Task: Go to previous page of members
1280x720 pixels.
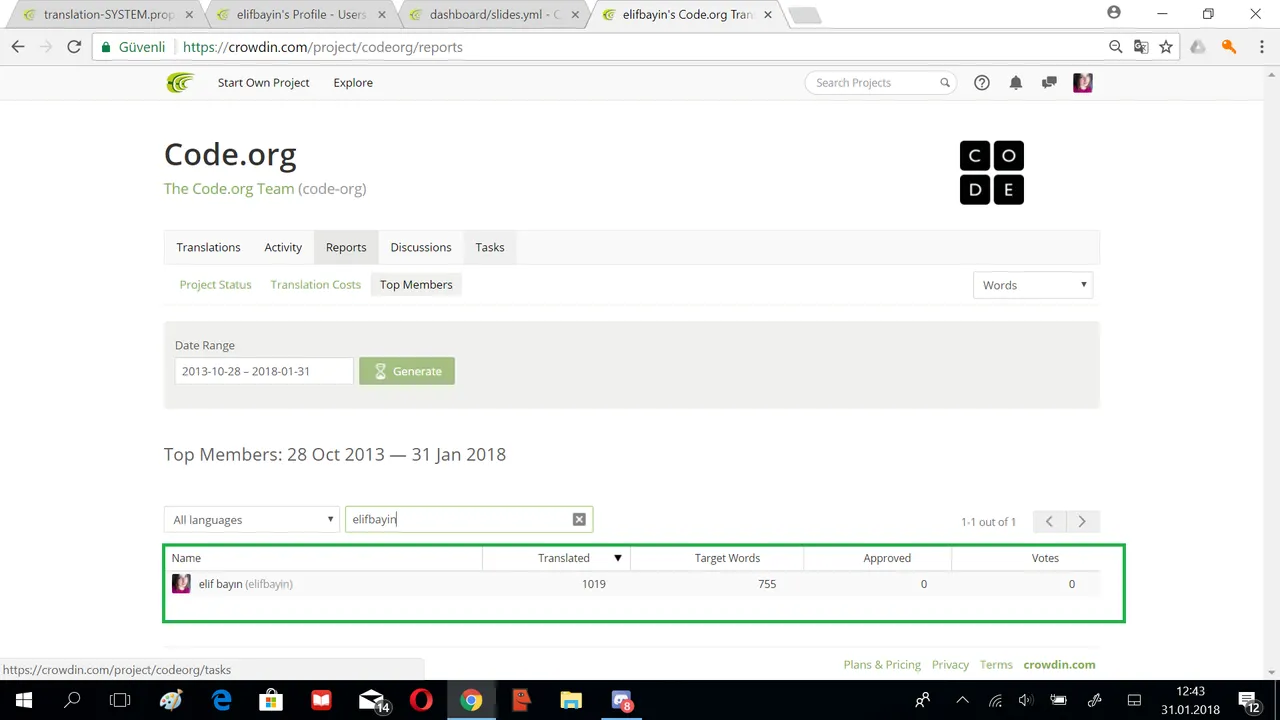Action: click(1049, 521)
